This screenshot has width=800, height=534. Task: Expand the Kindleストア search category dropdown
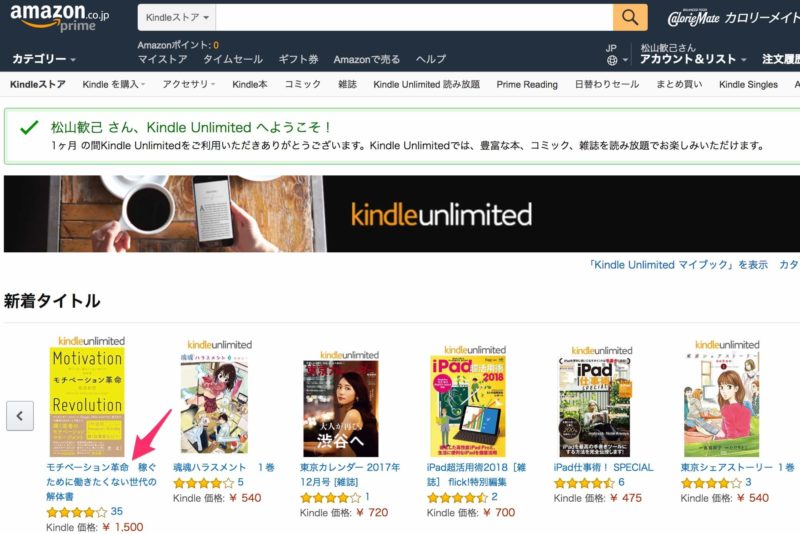coord(177,17)
